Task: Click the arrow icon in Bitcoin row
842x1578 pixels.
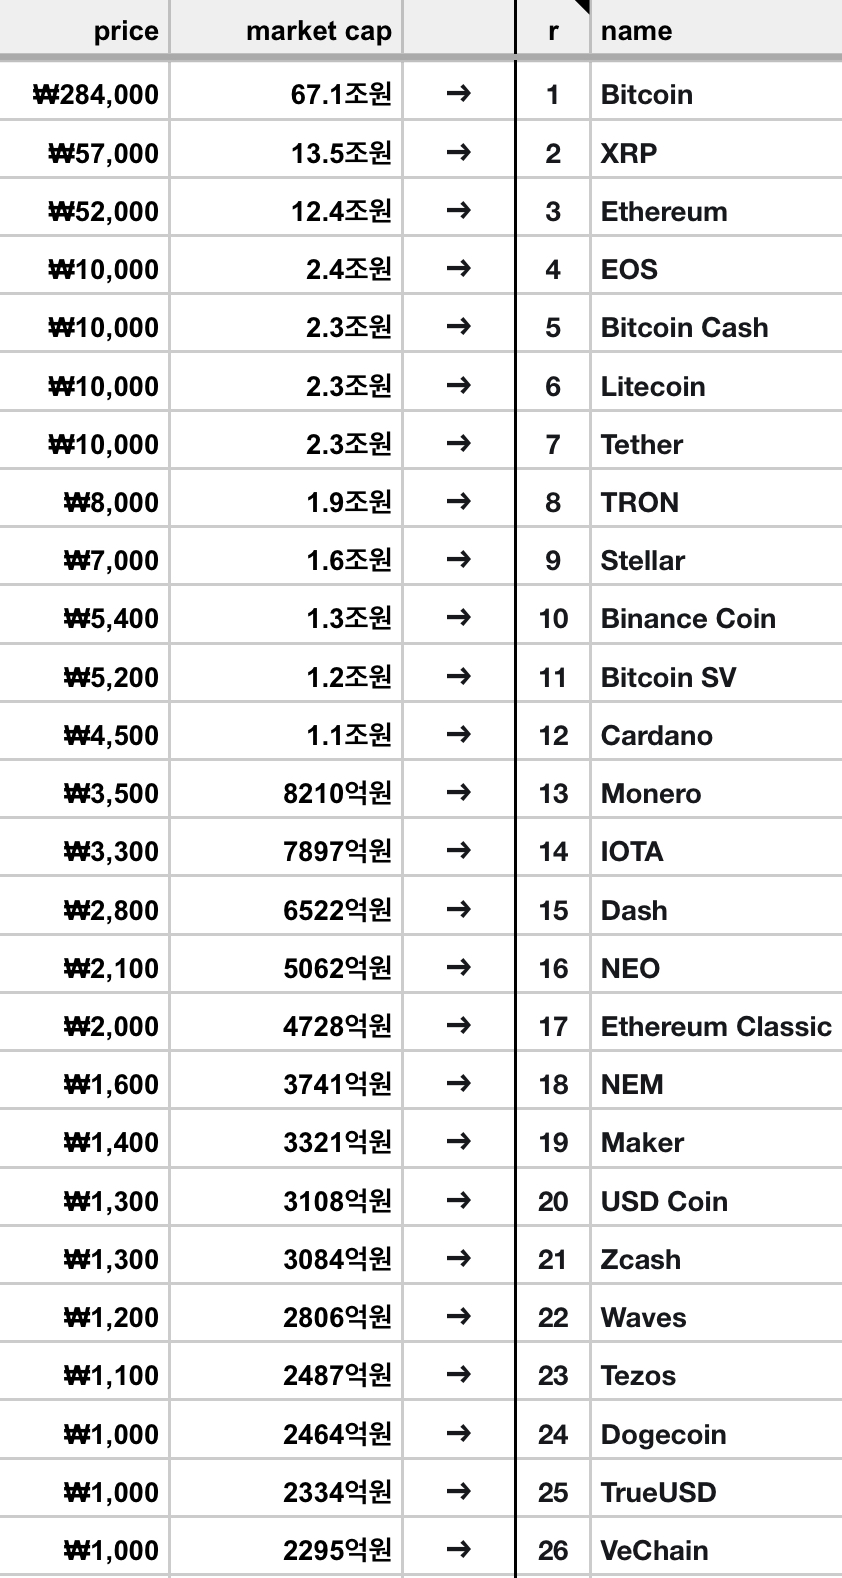Action: 459,94
